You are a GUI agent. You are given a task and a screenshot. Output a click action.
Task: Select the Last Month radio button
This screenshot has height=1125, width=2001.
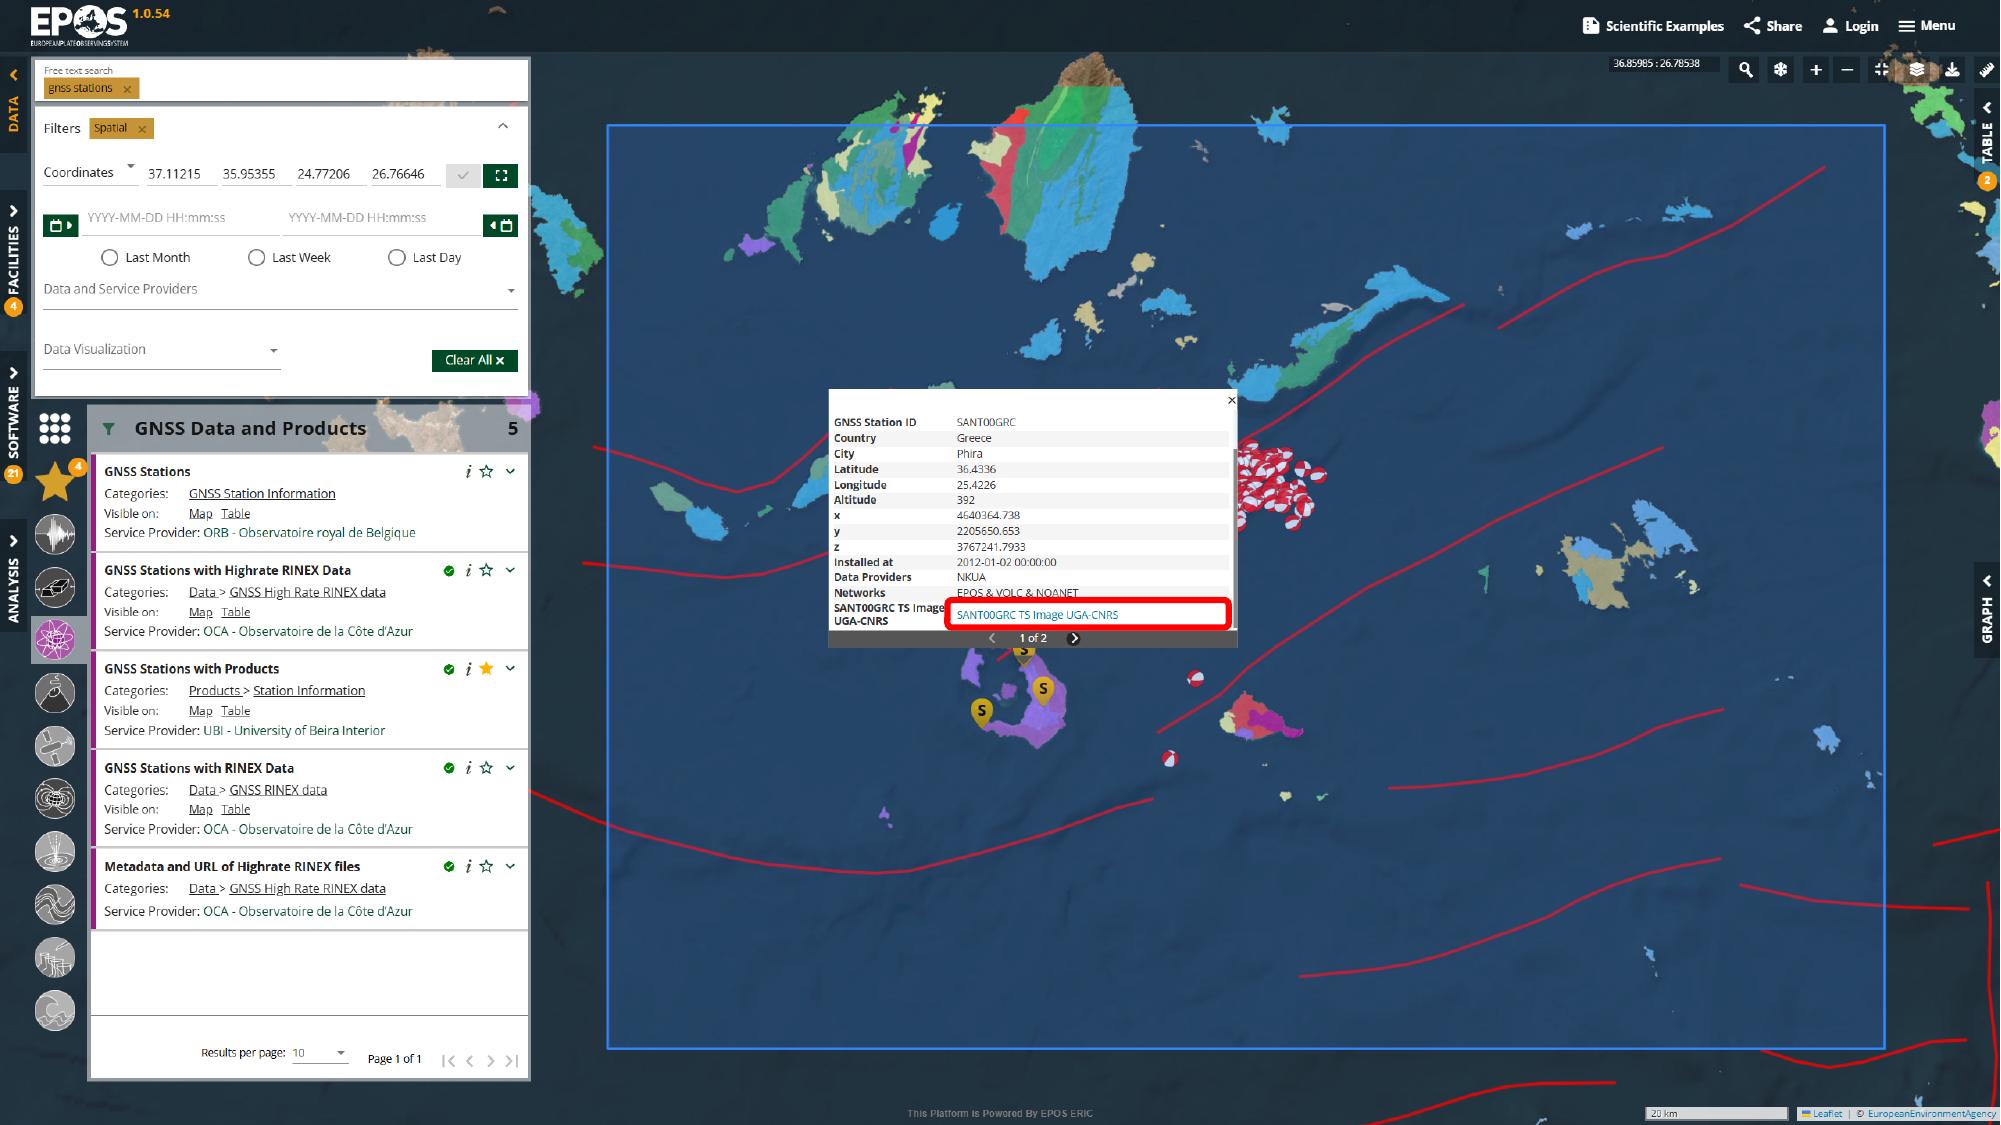tap(109, 257)
